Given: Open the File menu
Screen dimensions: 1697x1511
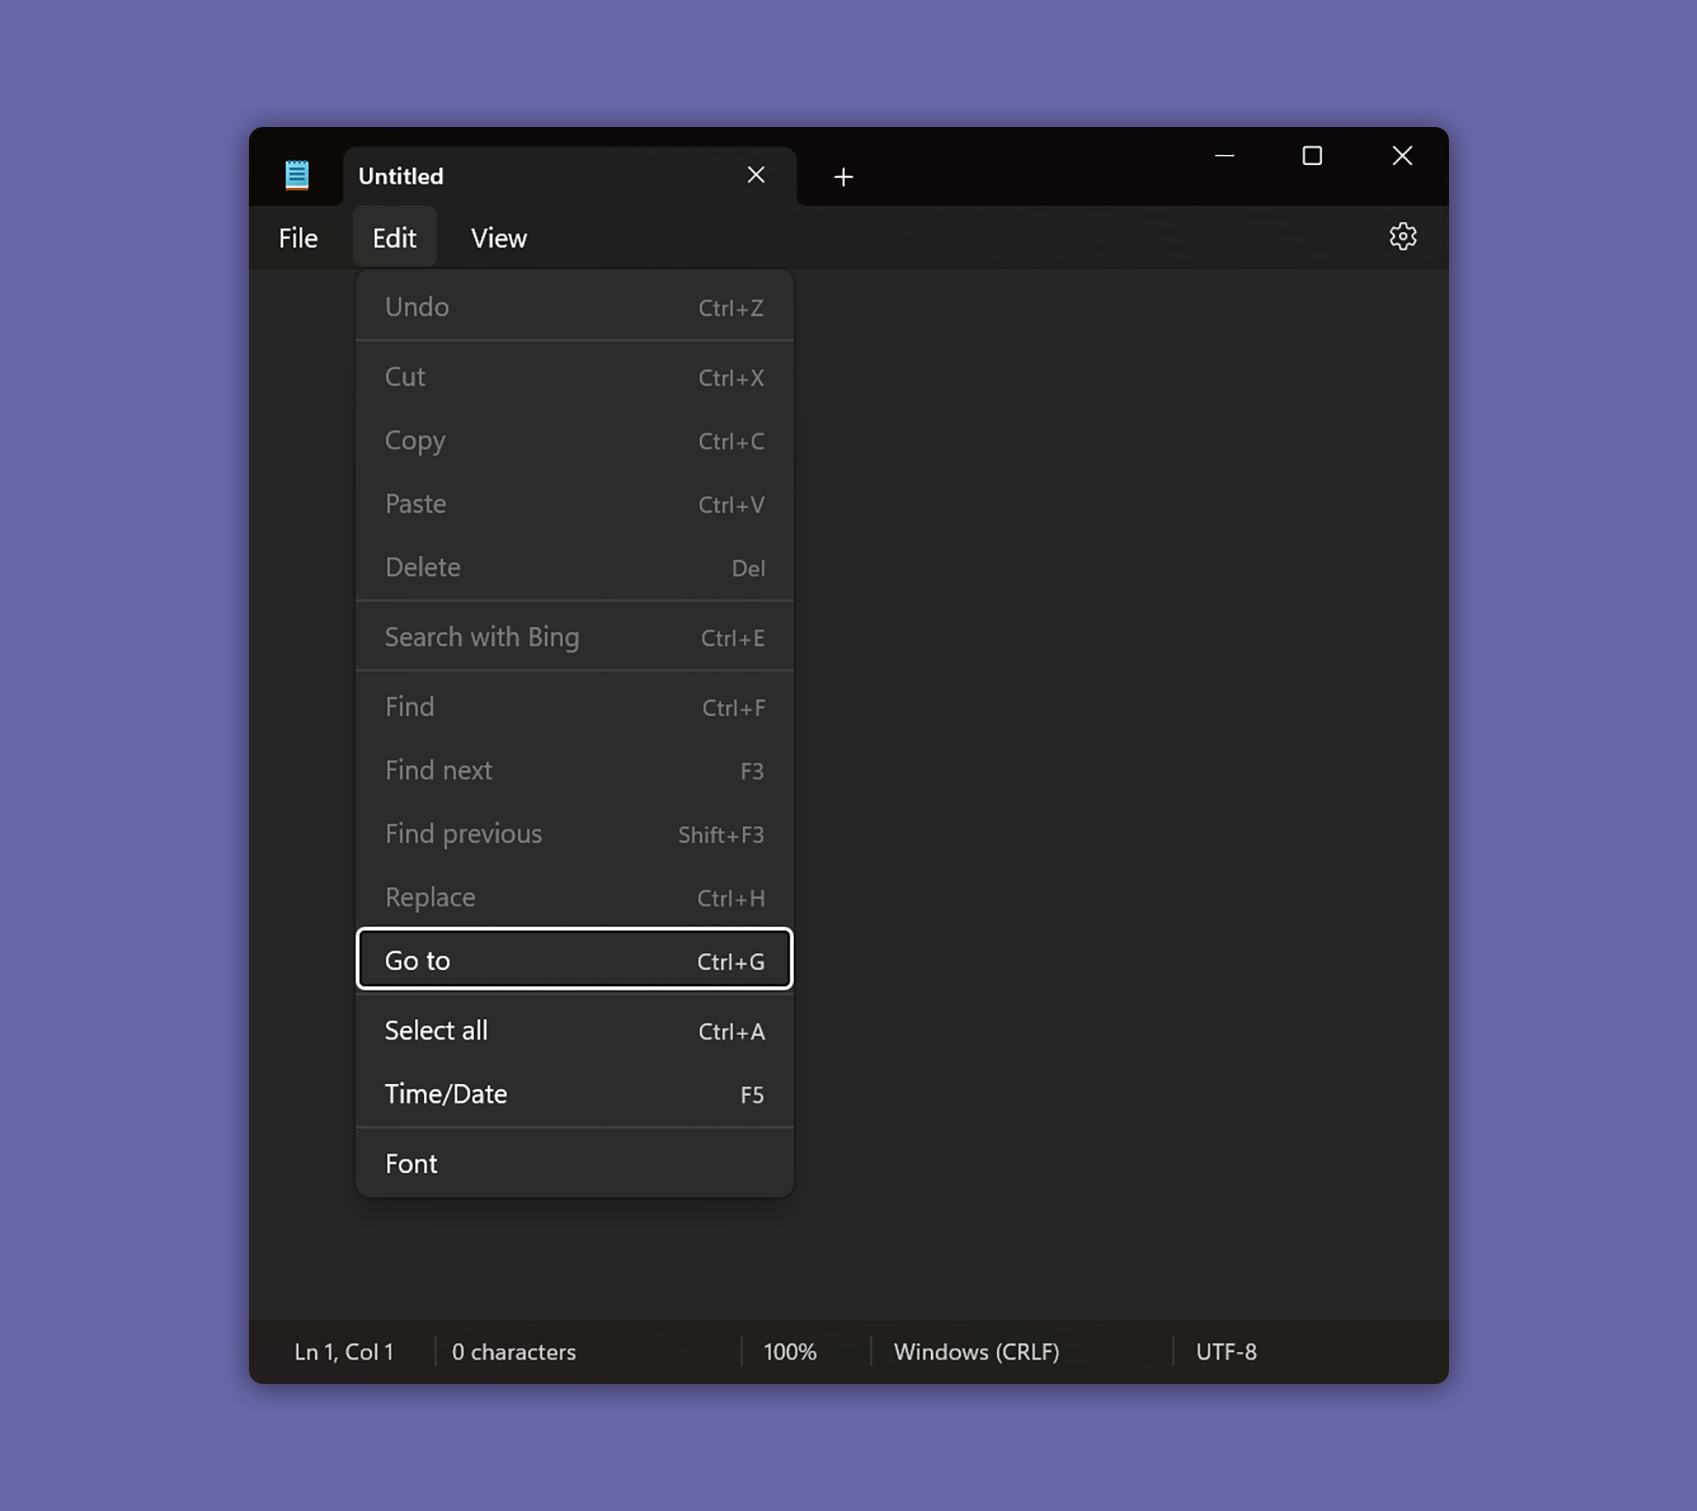Looking at the screenshot, I should [297, 237].
